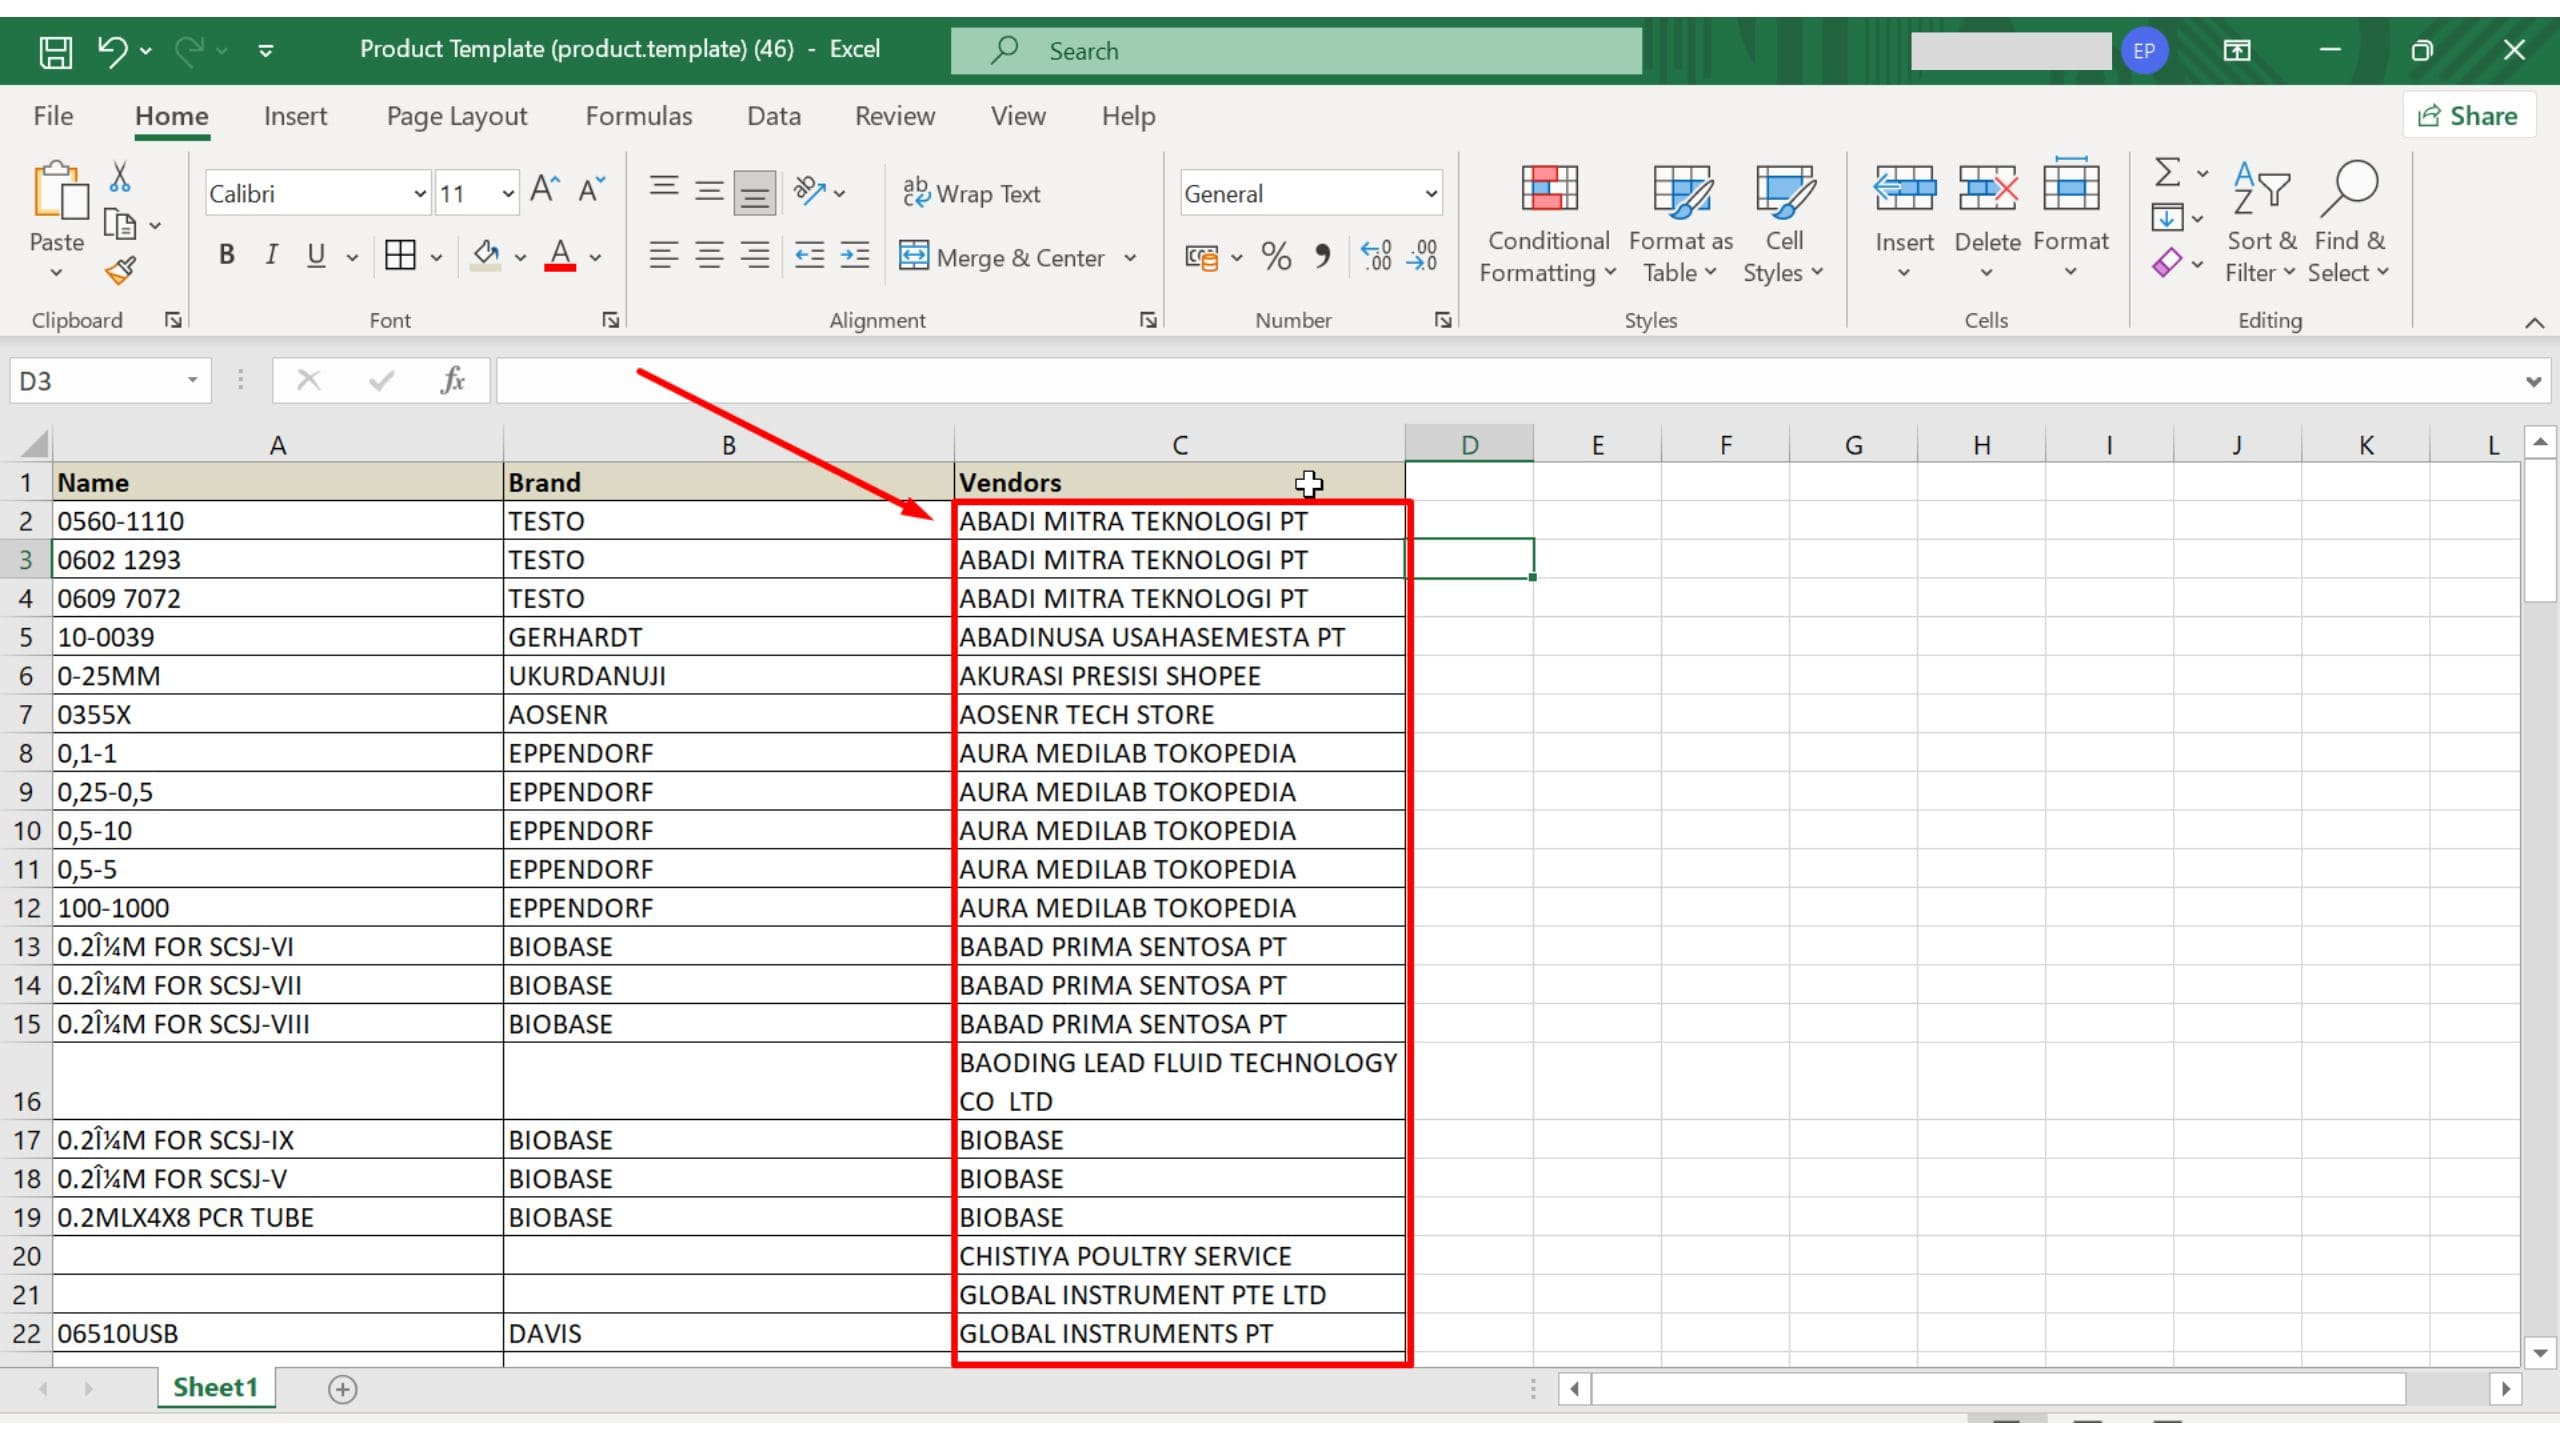Open Format as Table gallery
Screen dimensions: 2560x1440
(x=1680, y=224)
